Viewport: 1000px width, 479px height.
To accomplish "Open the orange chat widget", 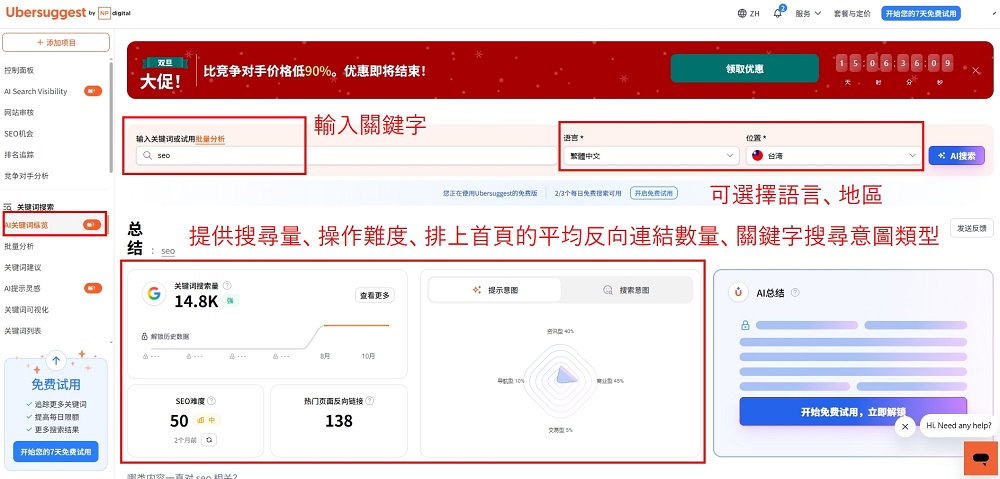I will pos(981,458).
